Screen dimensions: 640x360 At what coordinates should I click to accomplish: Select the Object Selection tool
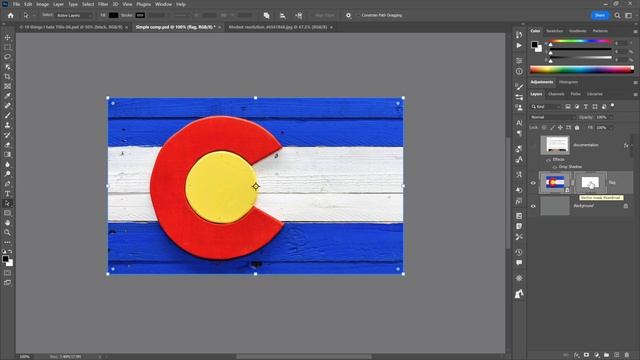7,67
